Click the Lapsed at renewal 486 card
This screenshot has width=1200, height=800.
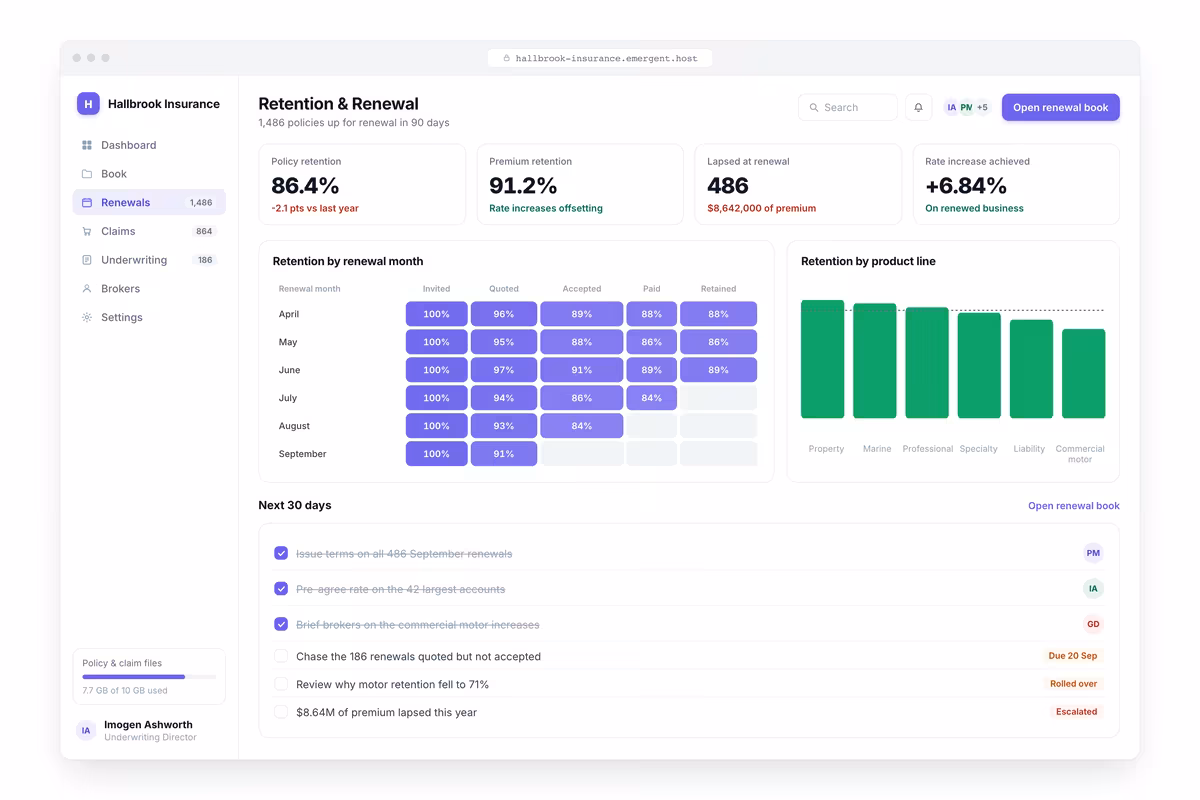798,184
